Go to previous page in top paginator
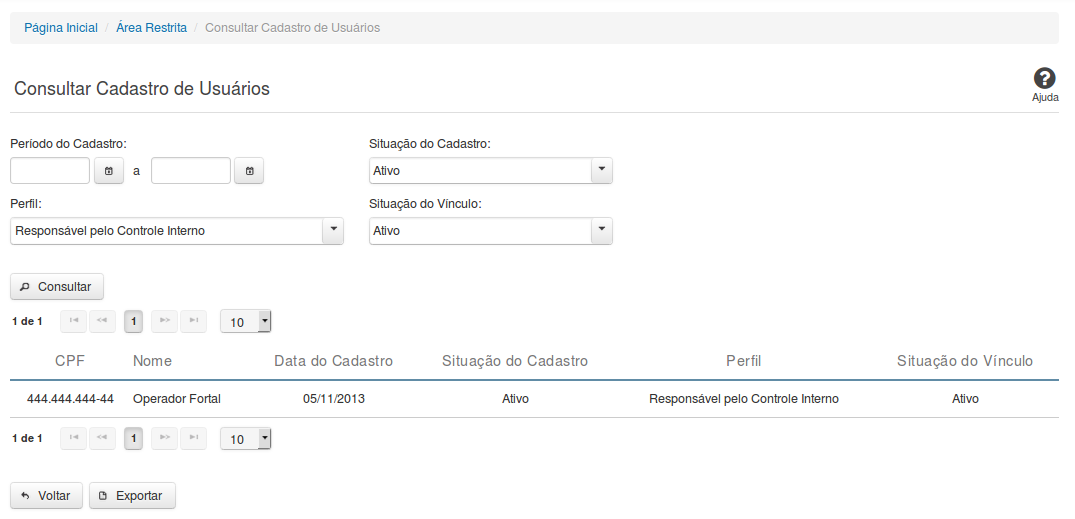This screenshot has height=519, width=1075. 102,321
